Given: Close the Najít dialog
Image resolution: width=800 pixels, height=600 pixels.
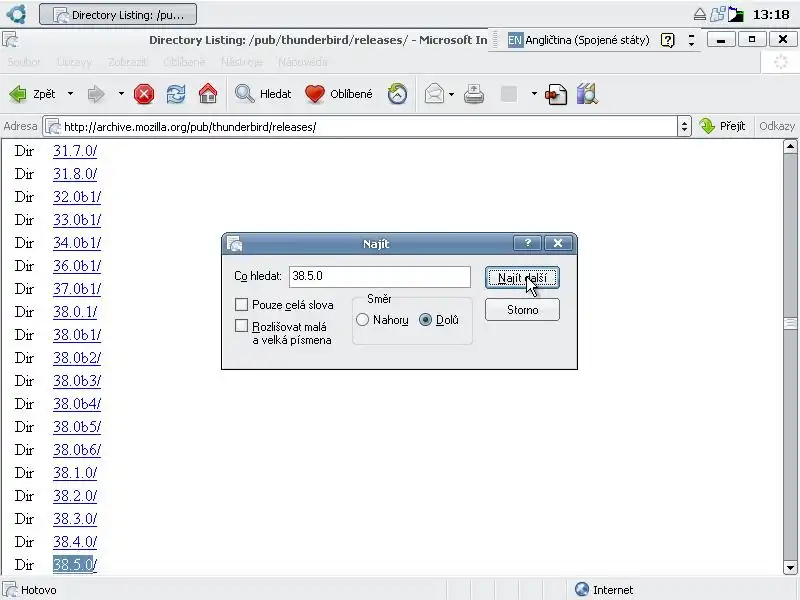Looking at the screenshot, I should (558, 243).
